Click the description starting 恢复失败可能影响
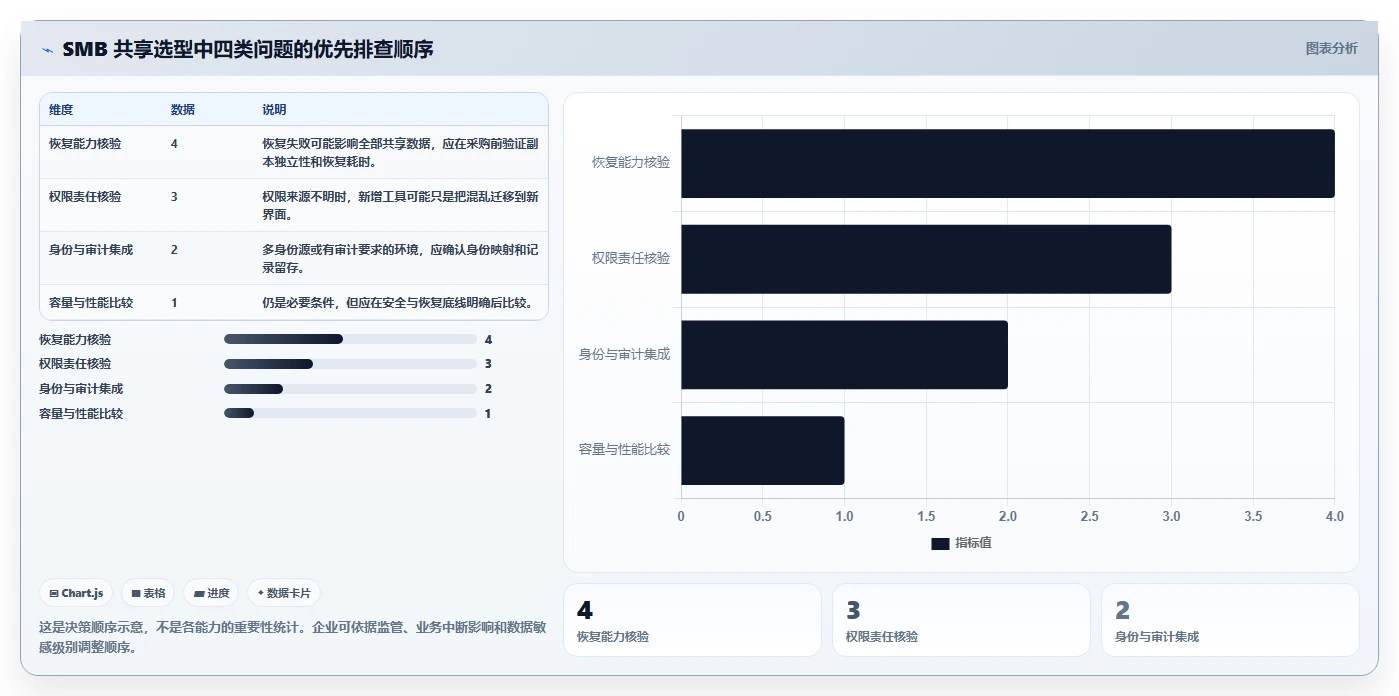The width and height of the screenshot is (1399, 696). click(x=400, y=152)
